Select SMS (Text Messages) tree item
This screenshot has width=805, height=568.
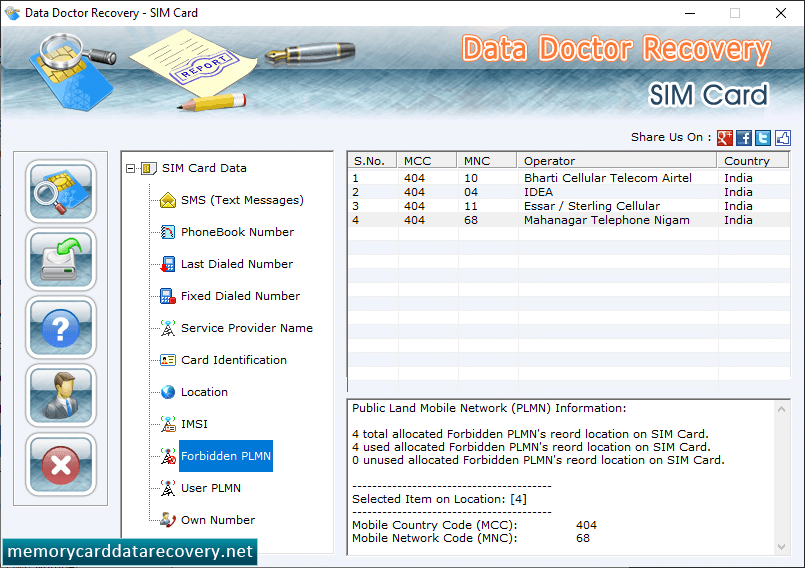242,200
